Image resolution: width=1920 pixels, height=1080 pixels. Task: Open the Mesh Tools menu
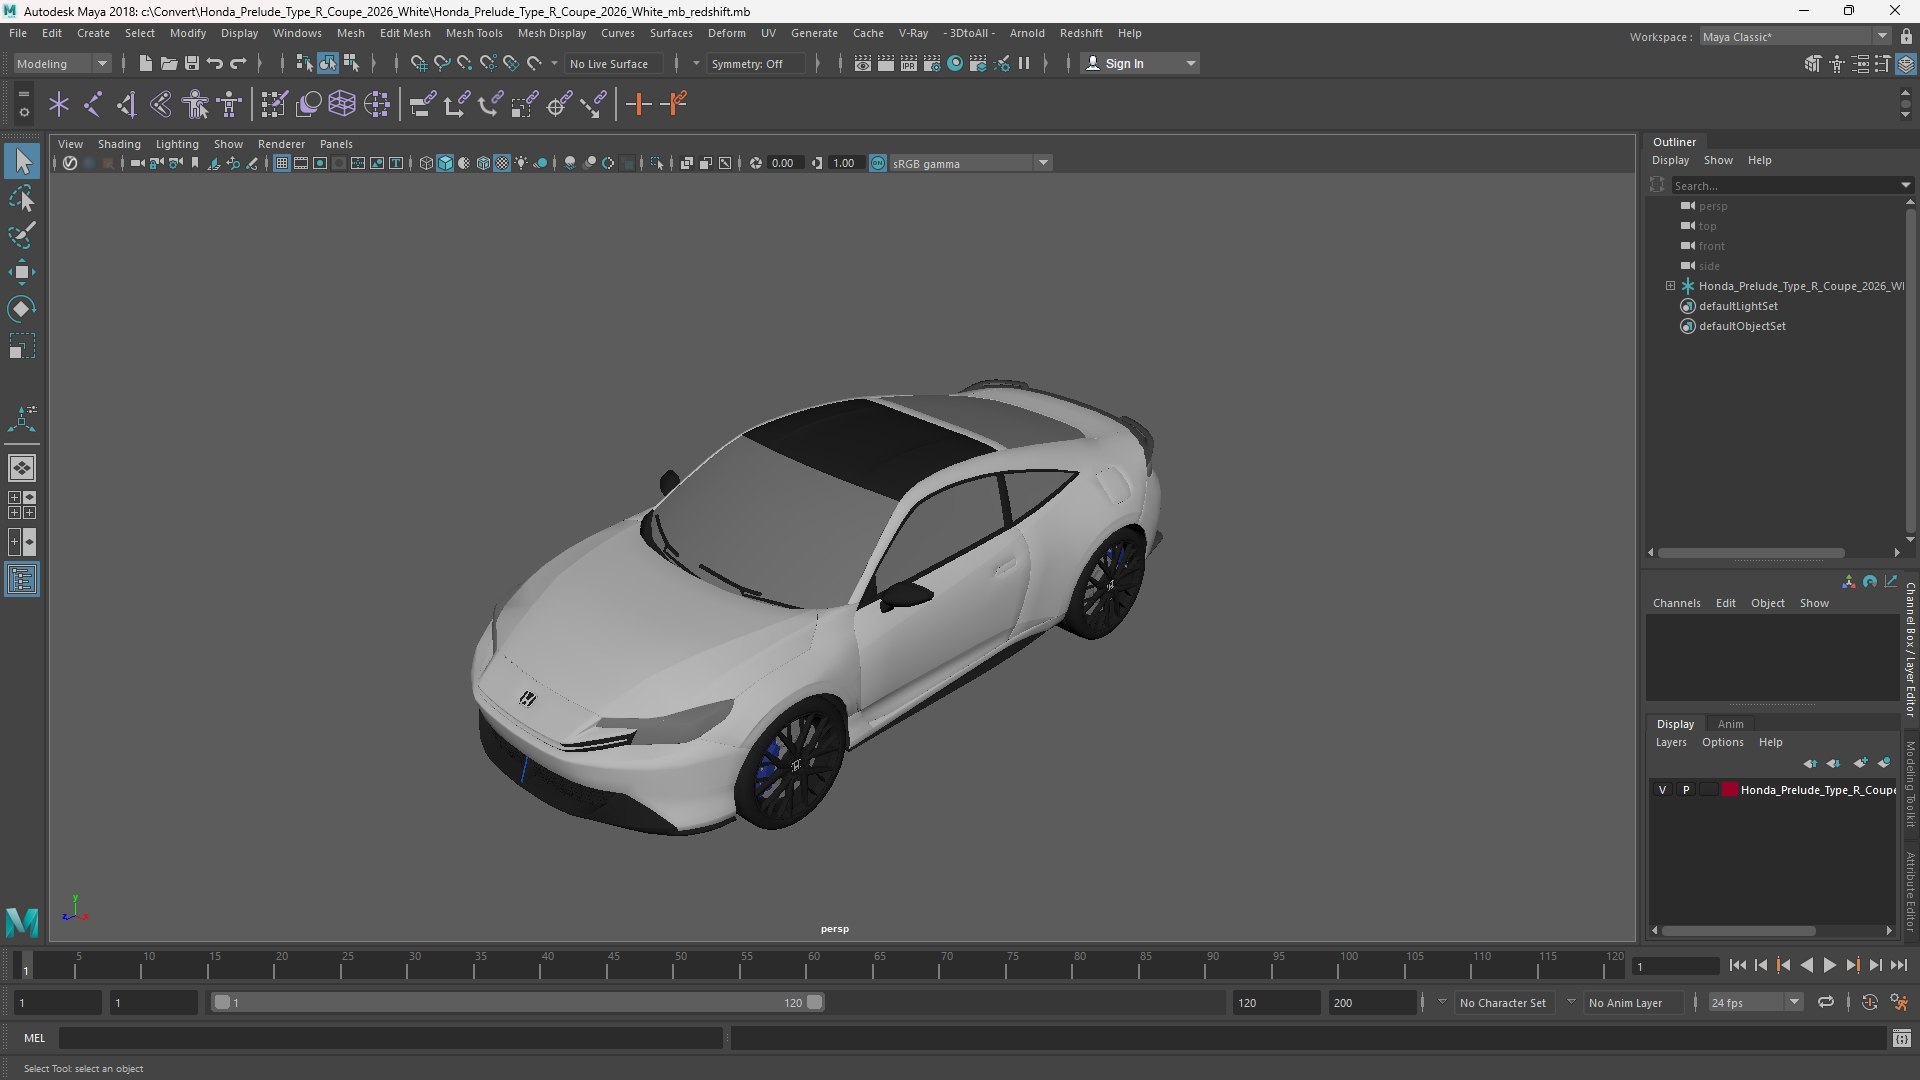pos(474,33)
